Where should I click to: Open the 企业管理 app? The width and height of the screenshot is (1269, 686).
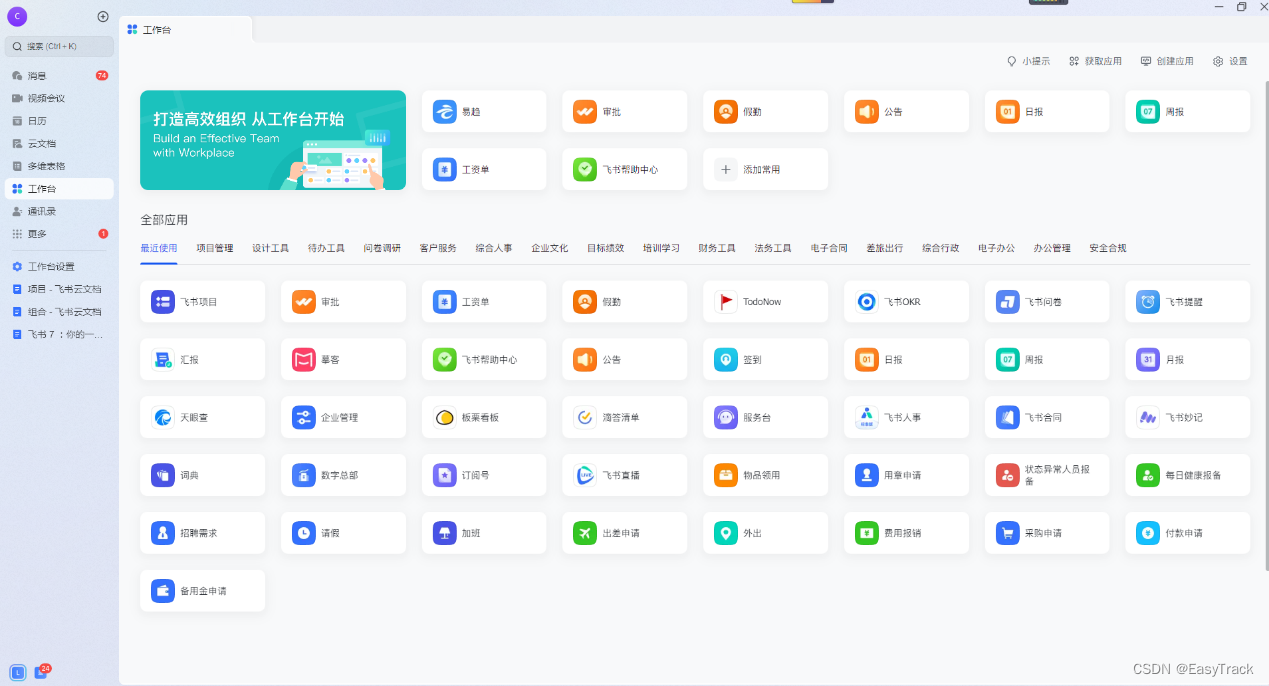[343, 417]
